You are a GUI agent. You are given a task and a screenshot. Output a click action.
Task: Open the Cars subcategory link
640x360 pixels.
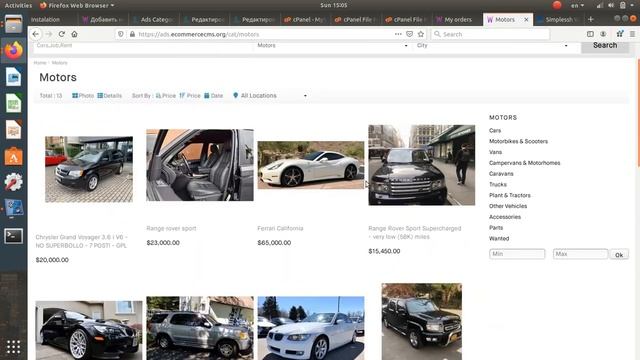pos(495,131)
